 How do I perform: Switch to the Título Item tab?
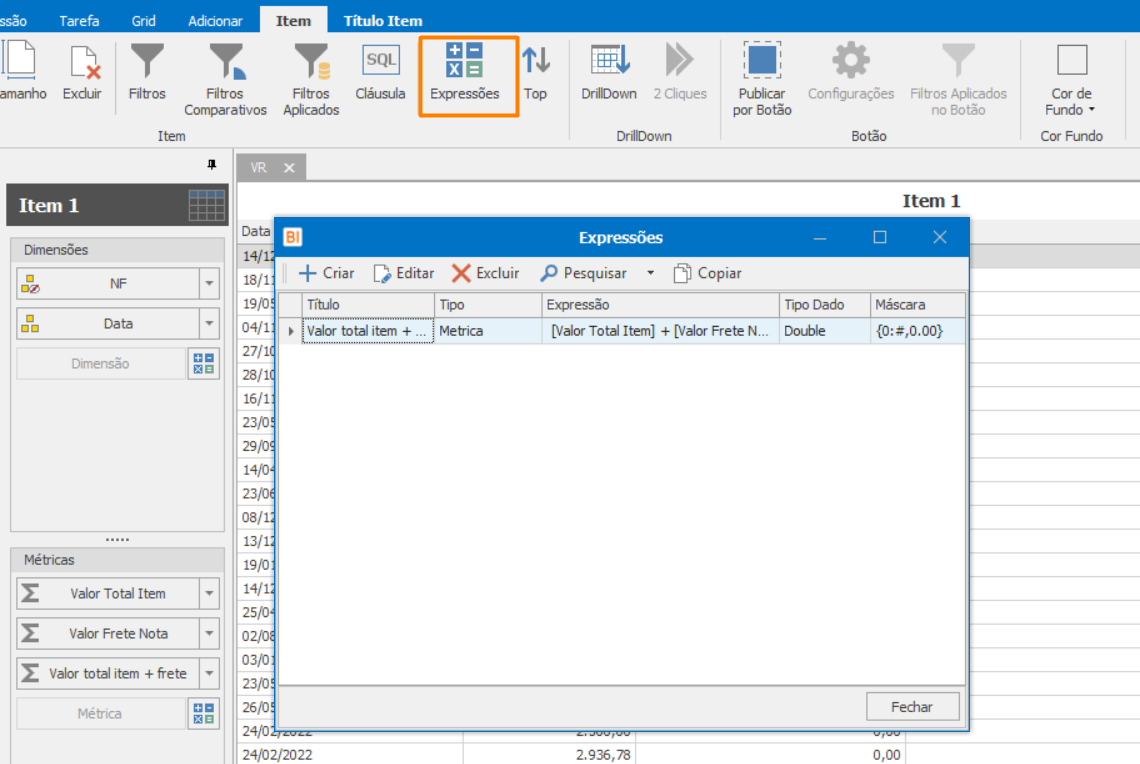click(382, 20)
